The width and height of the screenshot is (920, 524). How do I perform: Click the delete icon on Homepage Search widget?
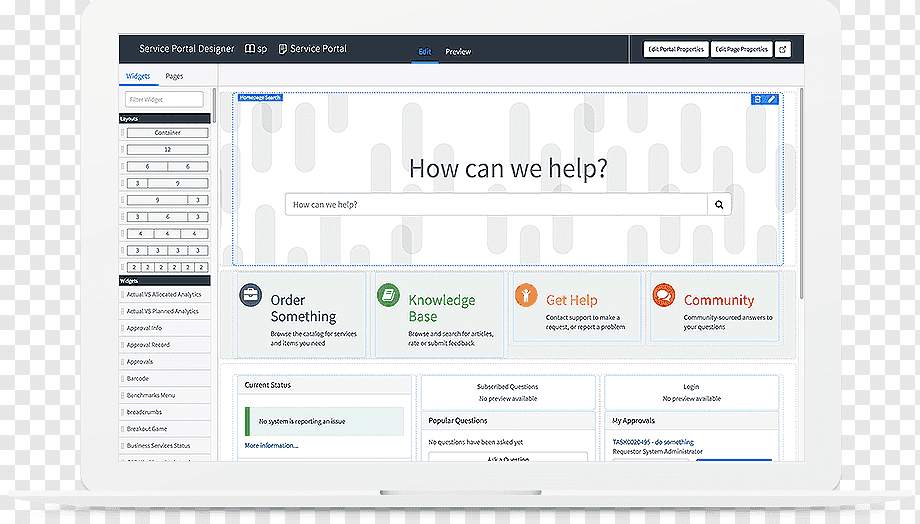758,99
